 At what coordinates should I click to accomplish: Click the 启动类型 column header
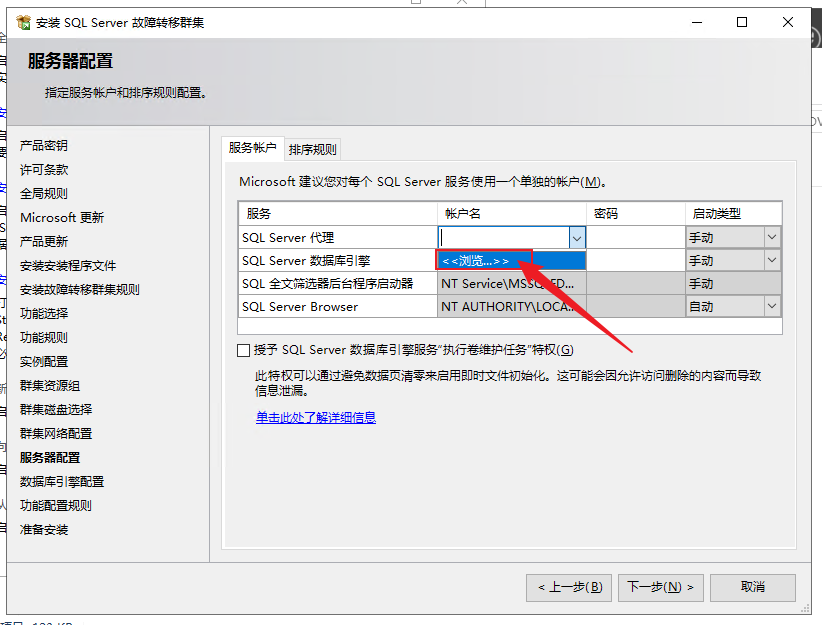(x=733, y=214)
